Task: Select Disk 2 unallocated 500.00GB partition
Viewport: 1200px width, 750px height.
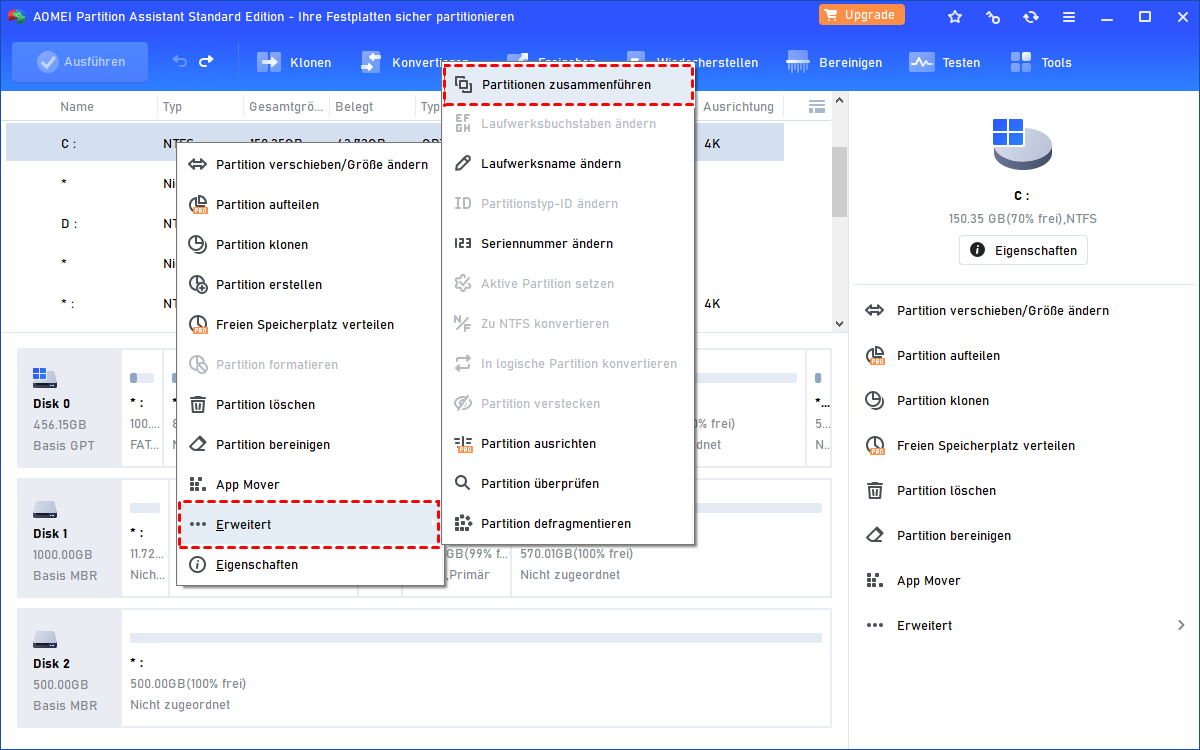Action: [476, 667]
